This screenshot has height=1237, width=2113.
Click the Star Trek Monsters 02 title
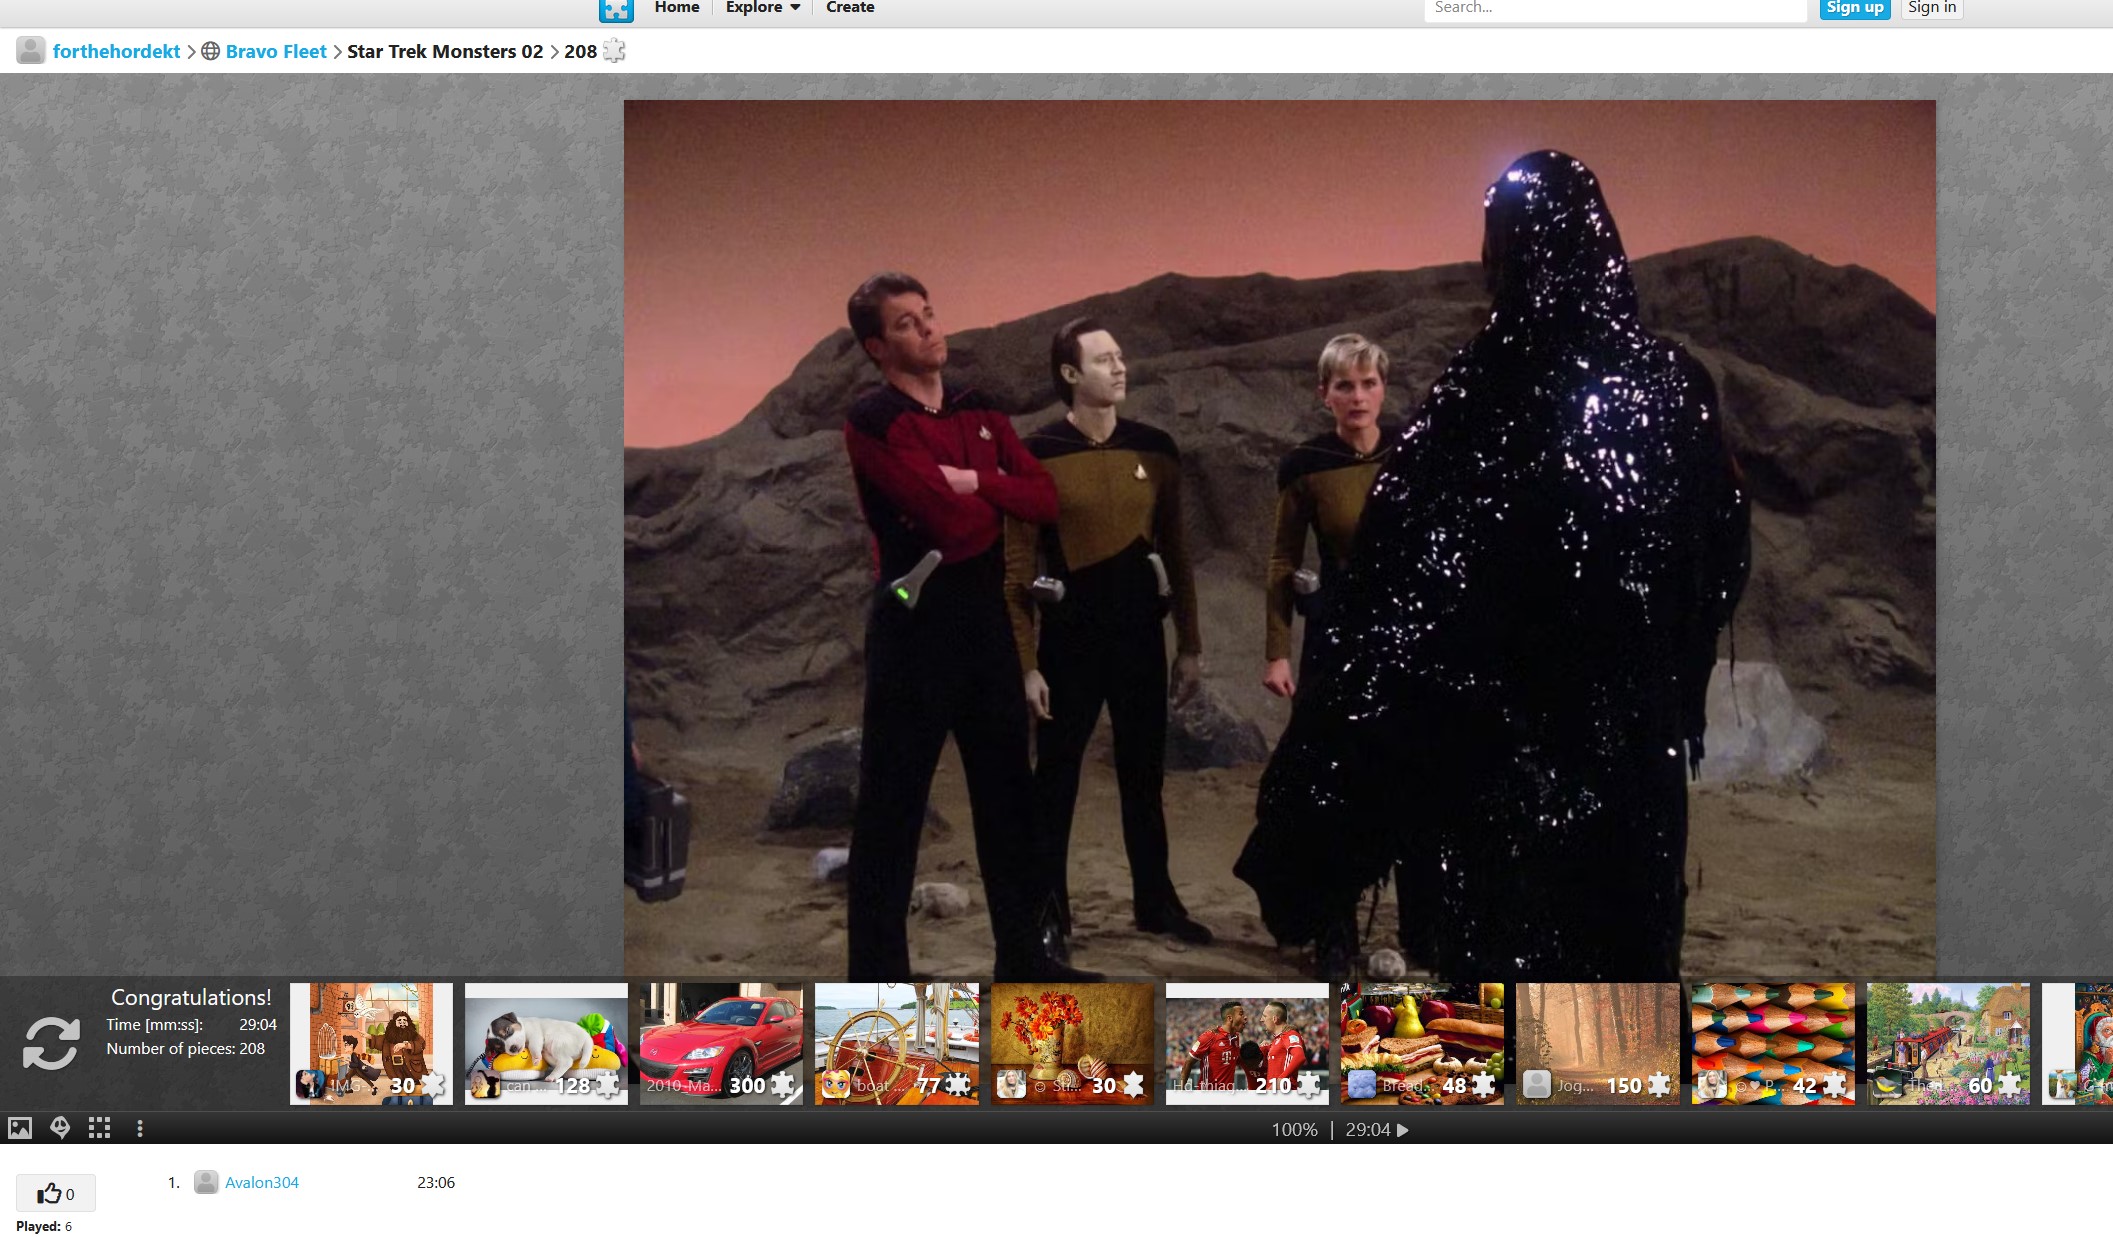[445, 51]
